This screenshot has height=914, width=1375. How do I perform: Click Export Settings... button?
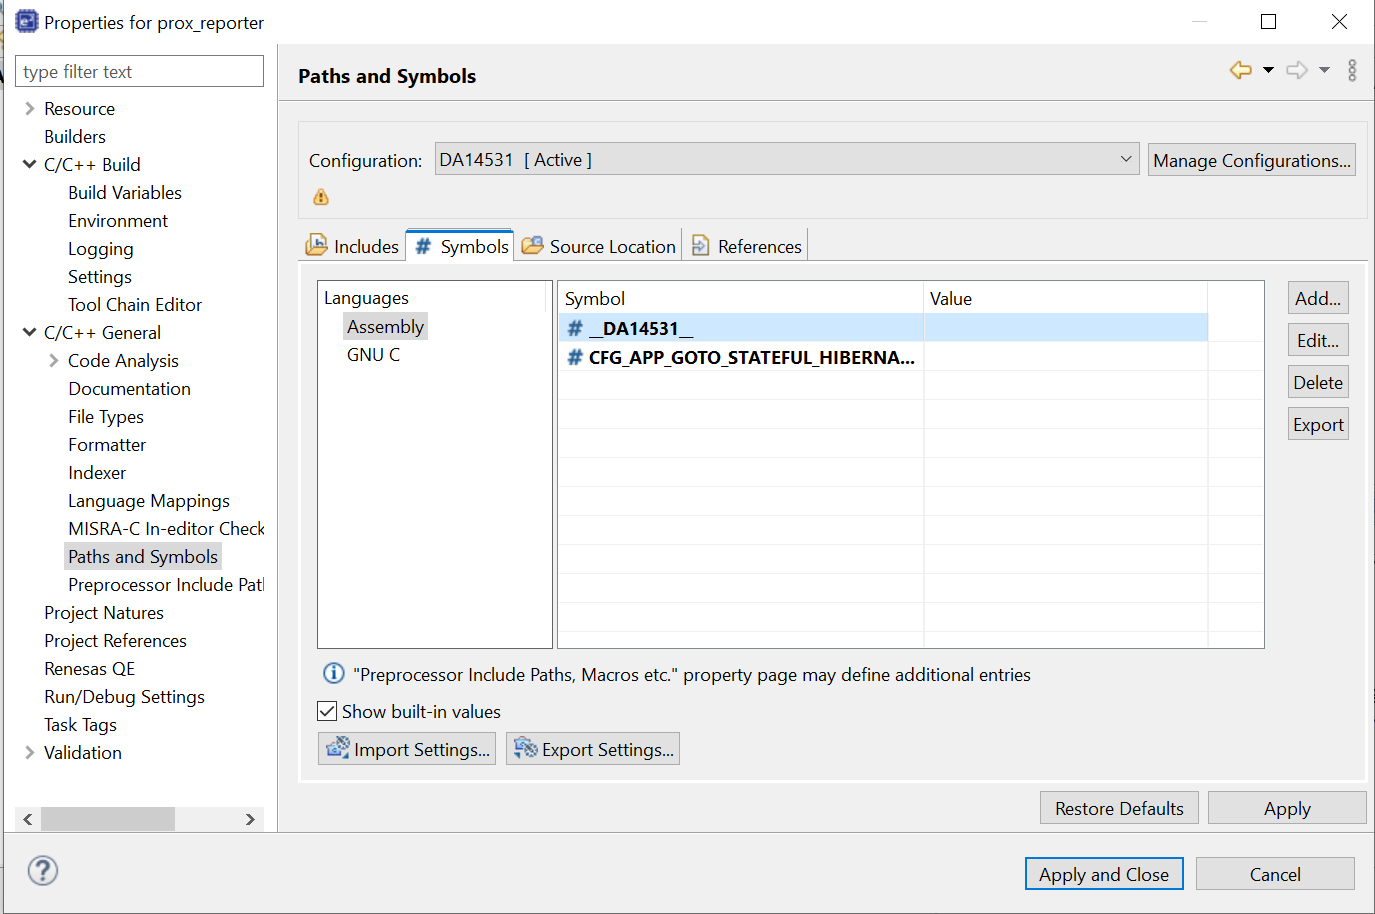(593, 749)
